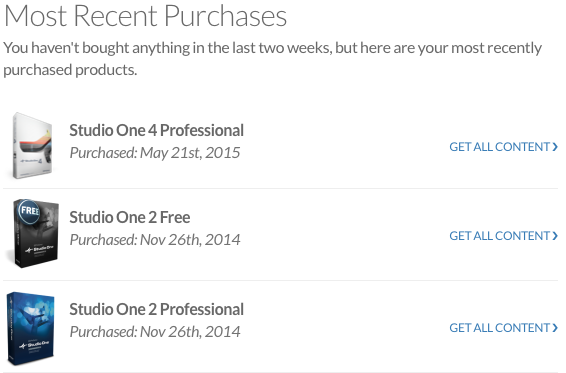566x373 pixels.
Task: Click the FREE badge on the black box
Action: 29,211
